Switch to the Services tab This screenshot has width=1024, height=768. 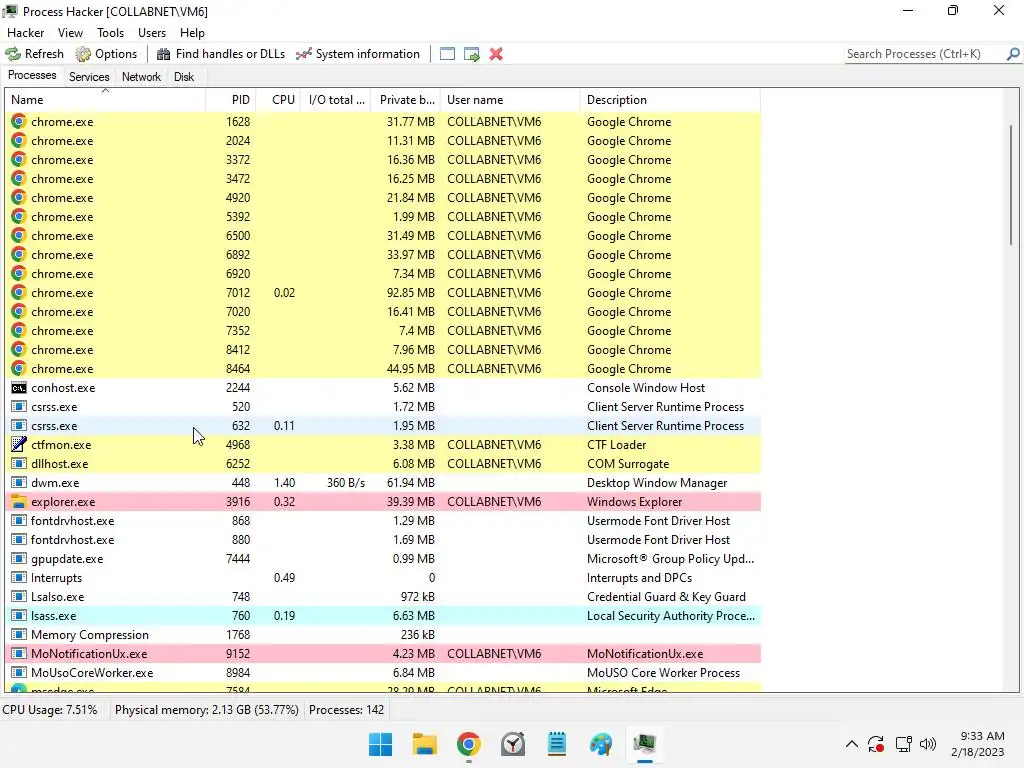pyautogui.click(x=89, y=76)
